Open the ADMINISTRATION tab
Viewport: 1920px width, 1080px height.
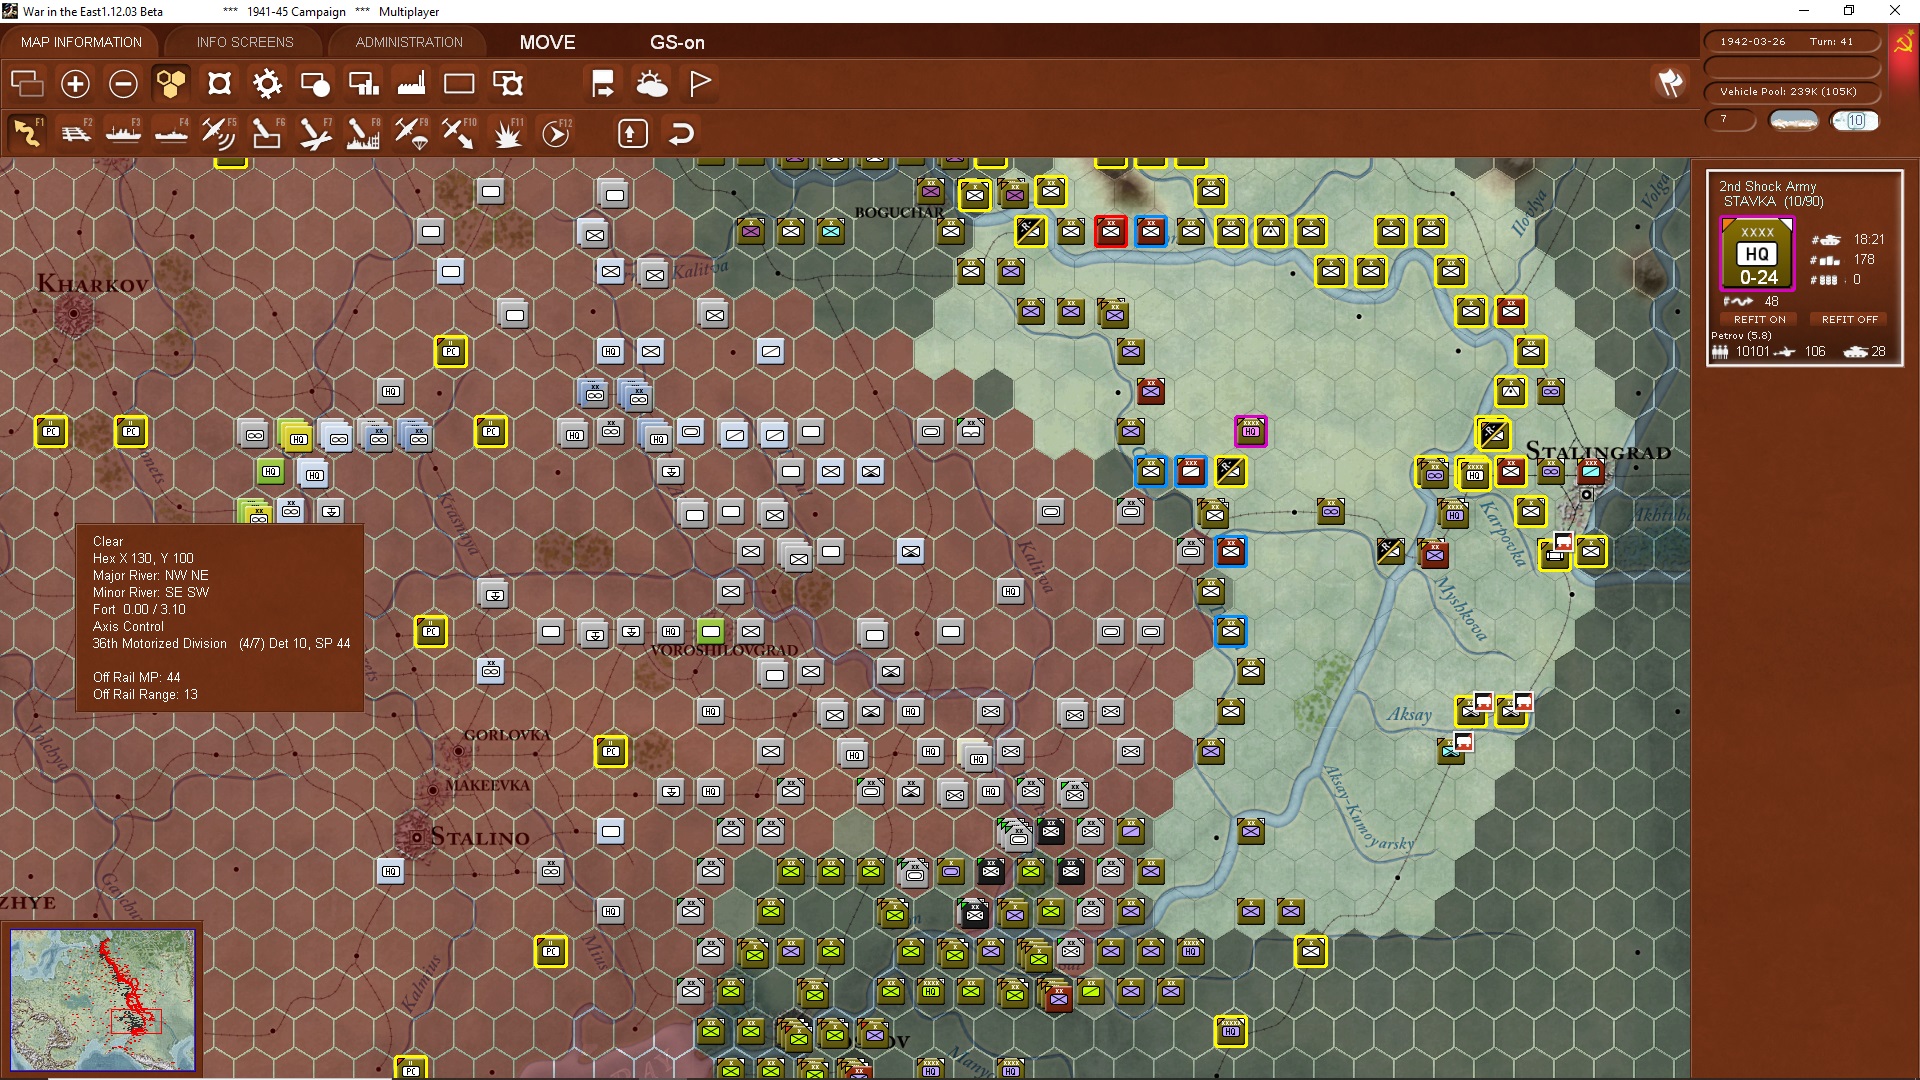409,42
